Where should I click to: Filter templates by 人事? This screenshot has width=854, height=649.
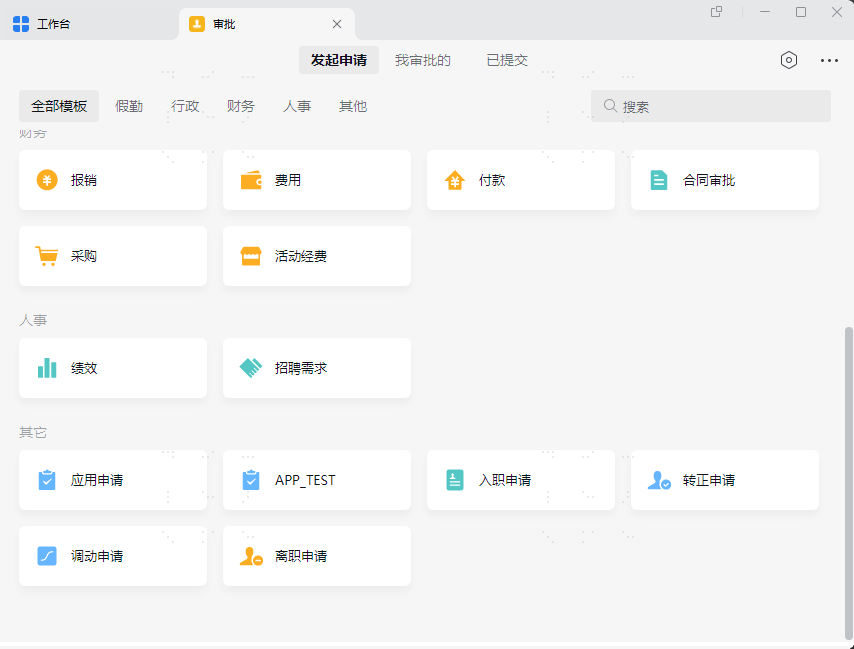tap(297, 106)
